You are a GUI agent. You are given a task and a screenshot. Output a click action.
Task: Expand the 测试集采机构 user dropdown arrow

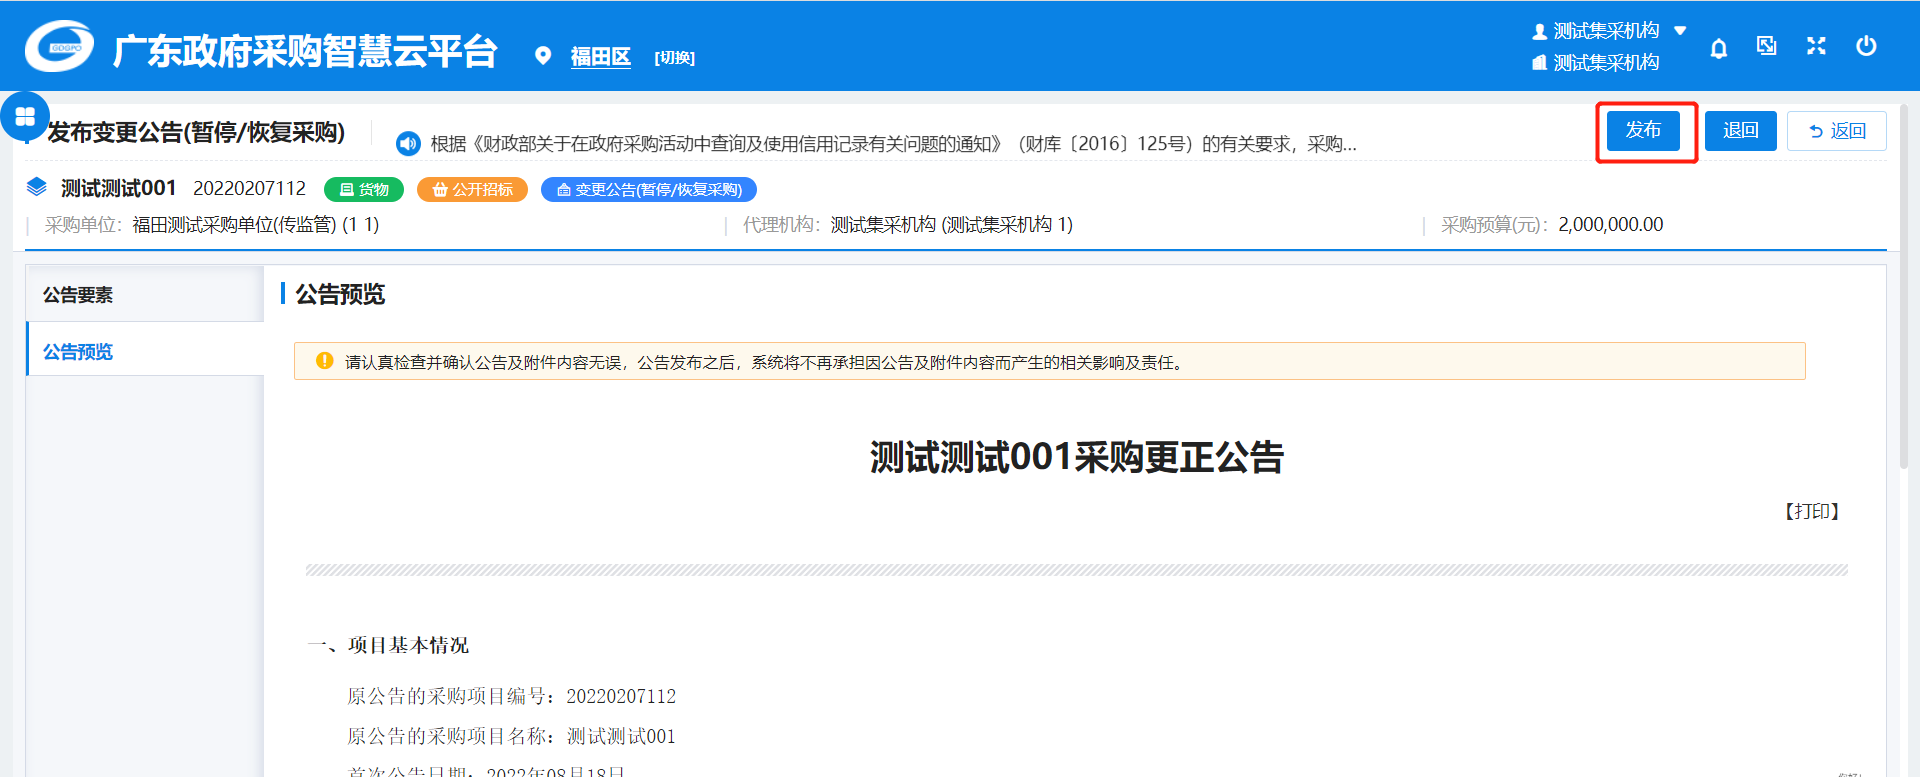1680,31
